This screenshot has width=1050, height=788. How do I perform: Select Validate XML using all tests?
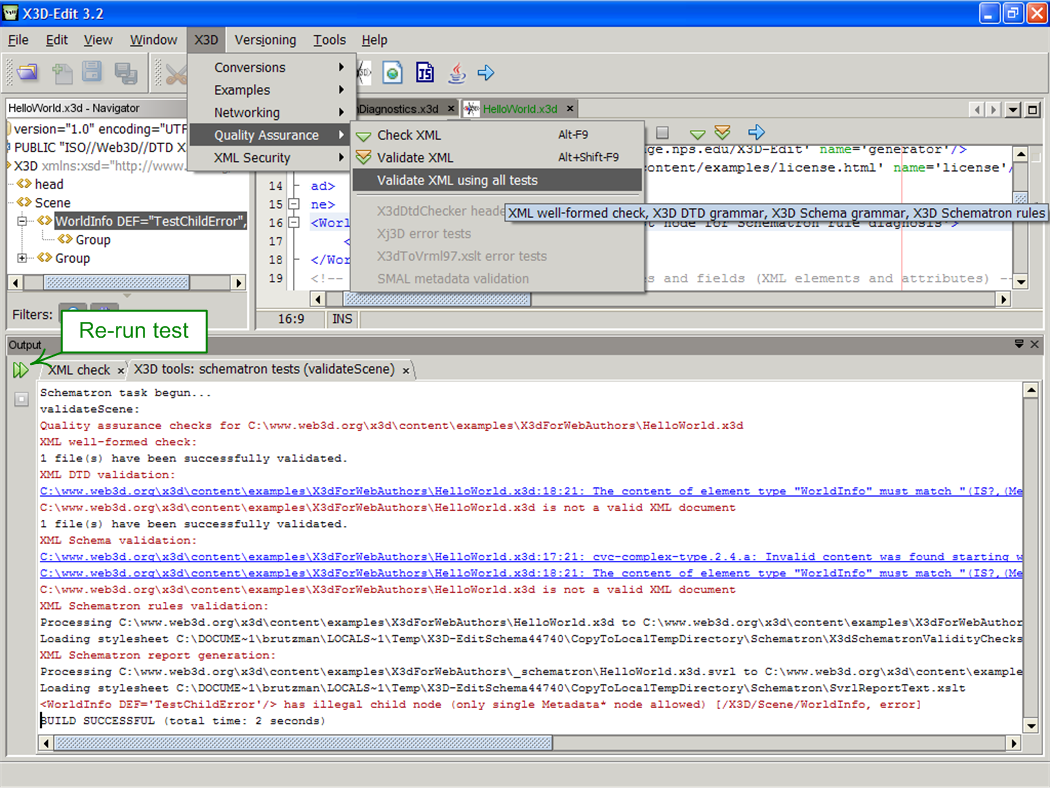[496, 180]
